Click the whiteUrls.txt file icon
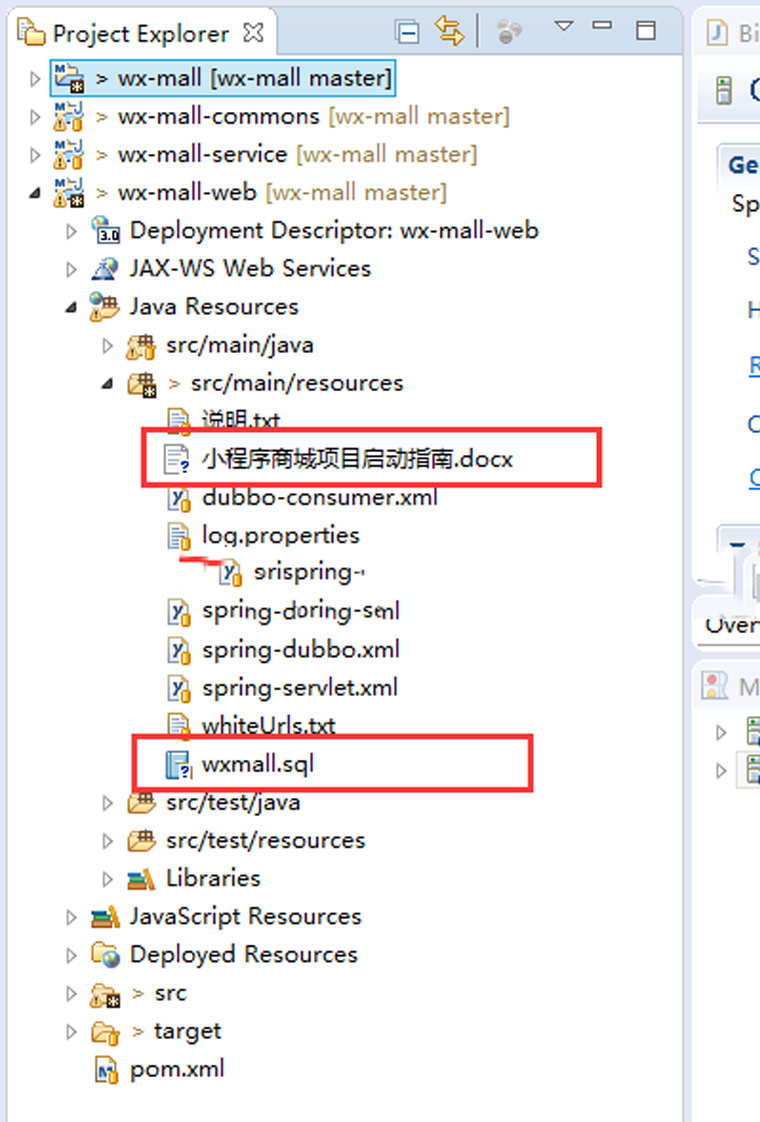The image size is (760, 1122). click(178, 725)
